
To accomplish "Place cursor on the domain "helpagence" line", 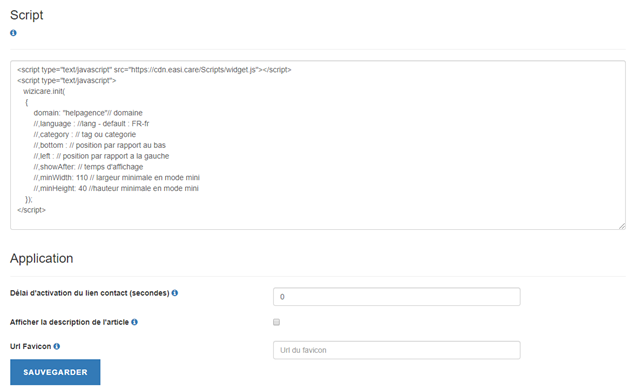I will point(88,113).
